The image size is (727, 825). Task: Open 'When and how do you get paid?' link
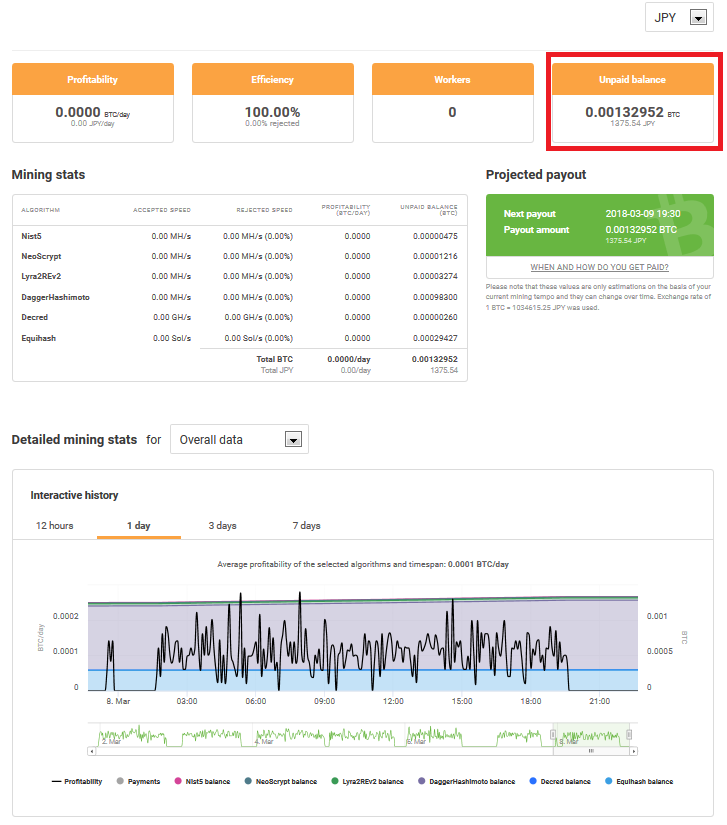pos(599,267)
